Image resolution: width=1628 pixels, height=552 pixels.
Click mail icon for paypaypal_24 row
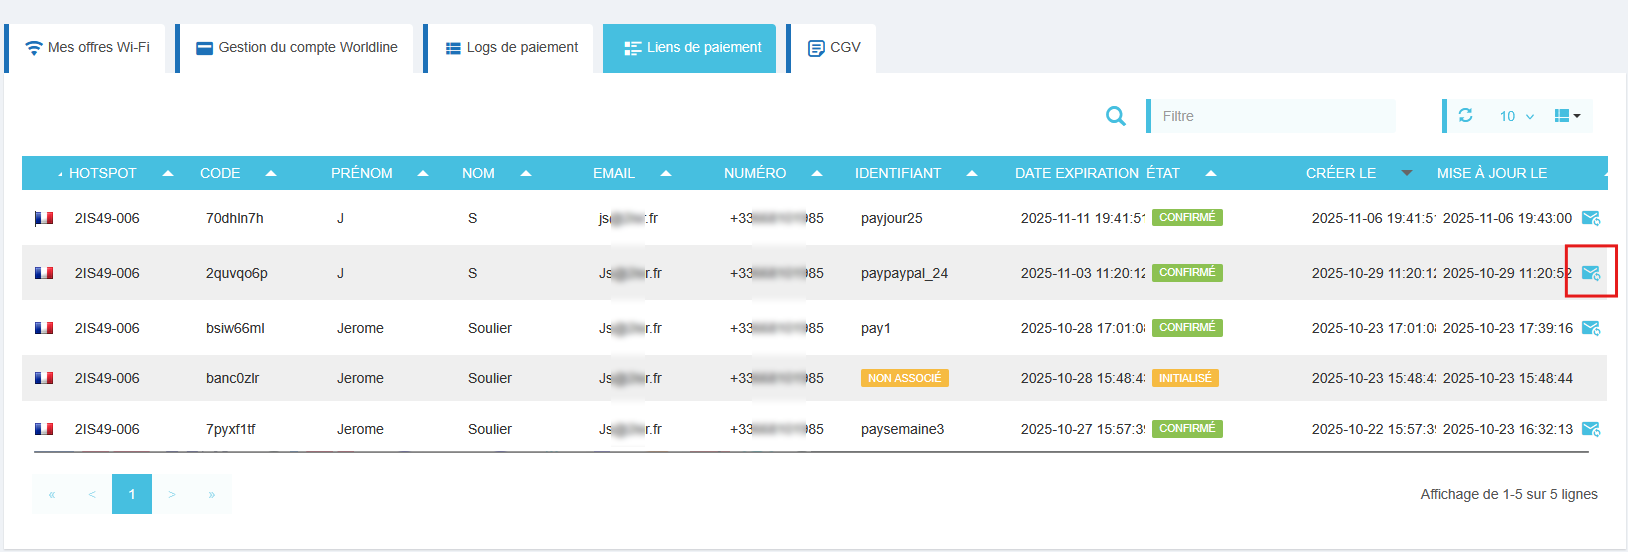click(1590, 273)
